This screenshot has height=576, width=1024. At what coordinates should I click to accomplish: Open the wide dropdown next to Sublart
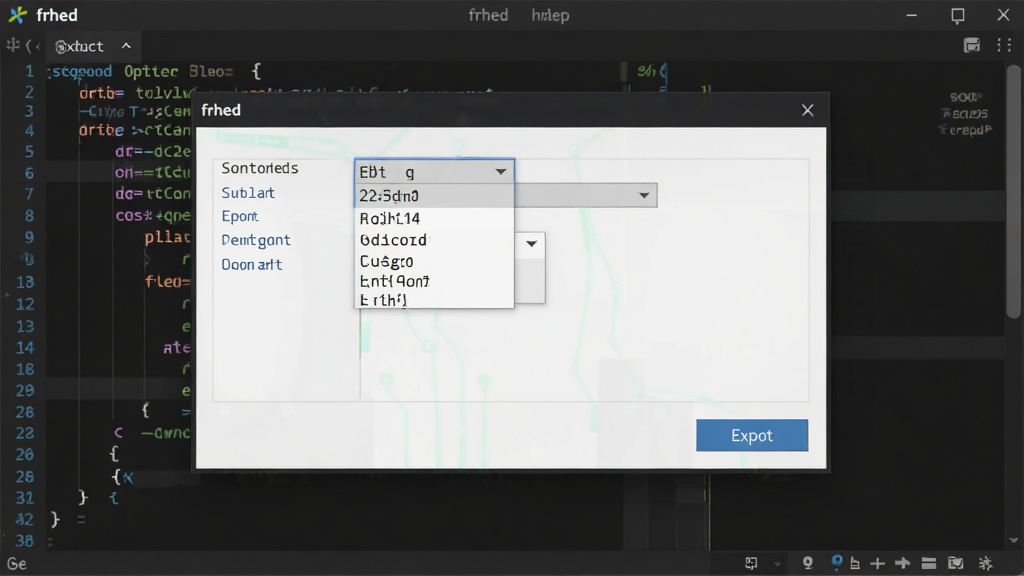tap(644, 195)
